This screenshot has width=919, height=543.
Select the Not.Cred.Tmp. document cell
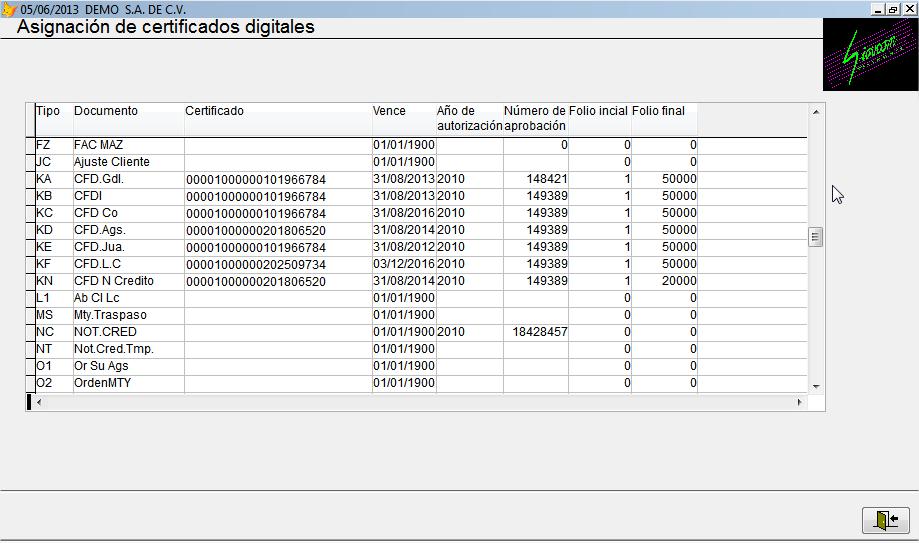(x=128, y=349)
